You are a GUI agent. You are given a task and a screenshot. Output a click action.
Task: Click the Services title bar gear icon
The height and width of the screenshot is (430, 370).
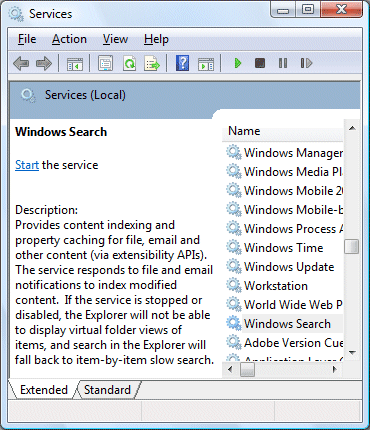[x=16, y=14]
